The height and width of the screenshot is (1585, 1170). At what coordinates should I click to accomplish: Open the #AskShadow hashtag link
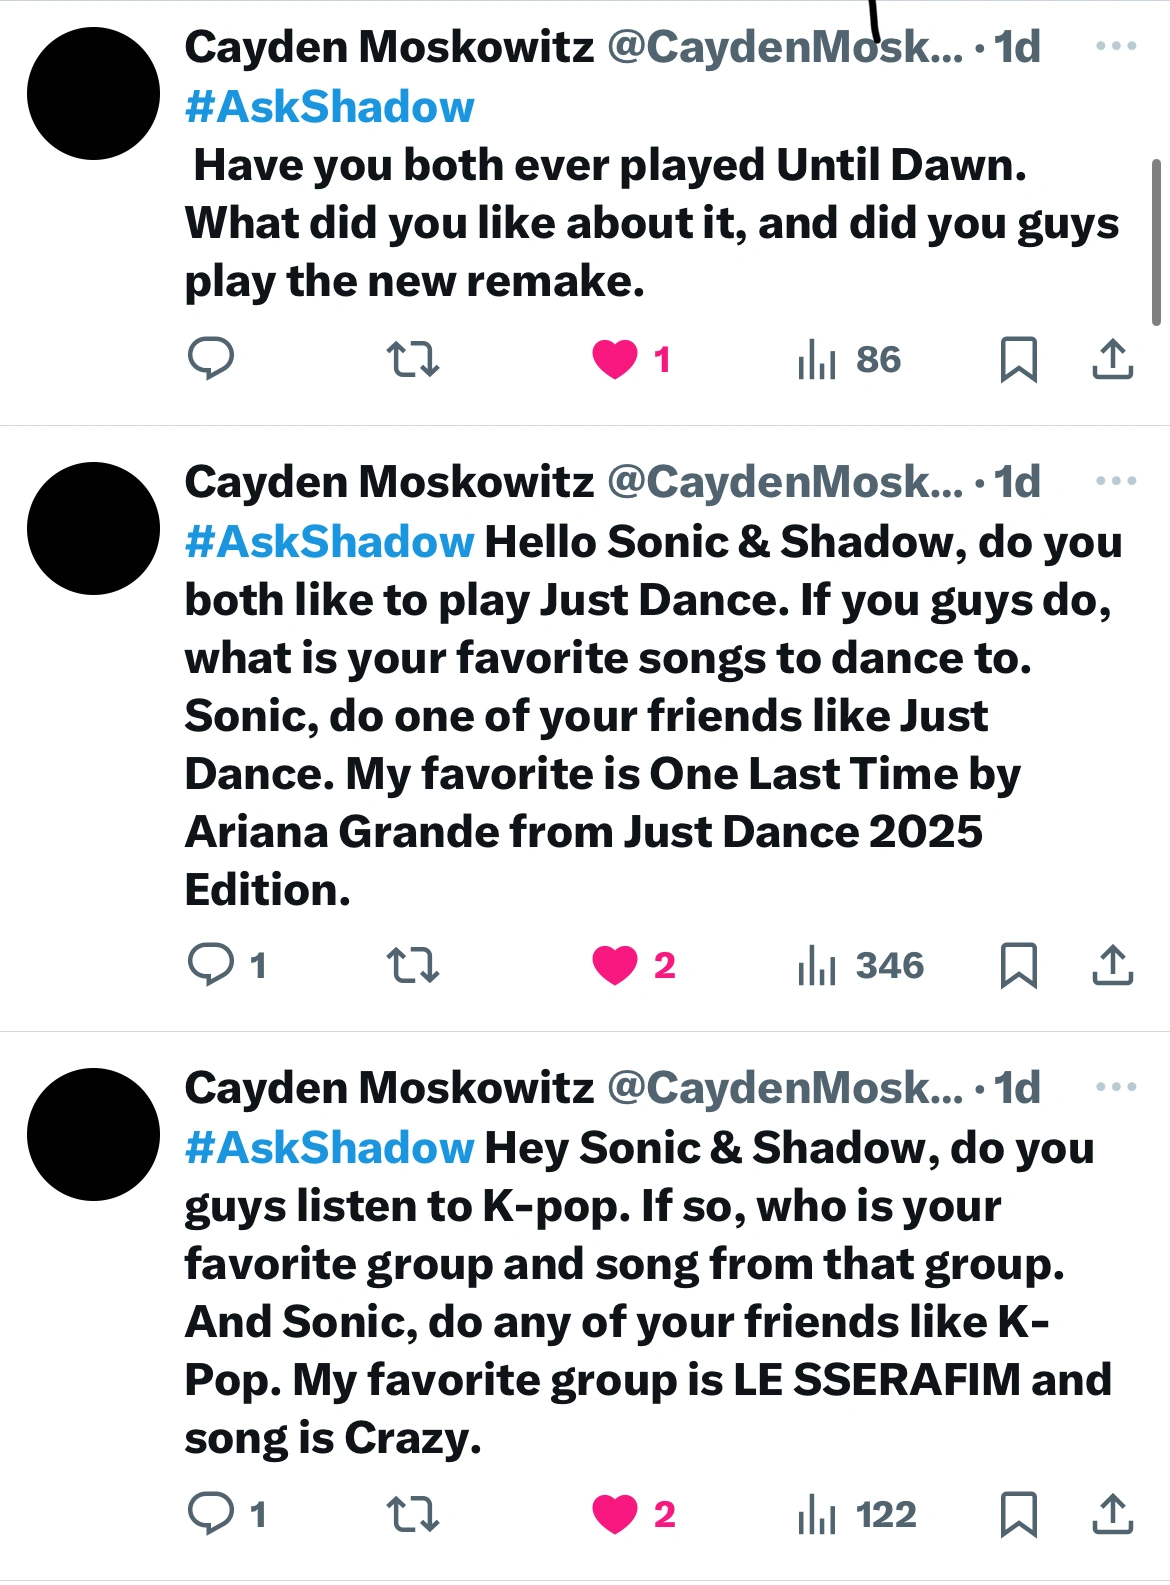(x=327, y=105)
